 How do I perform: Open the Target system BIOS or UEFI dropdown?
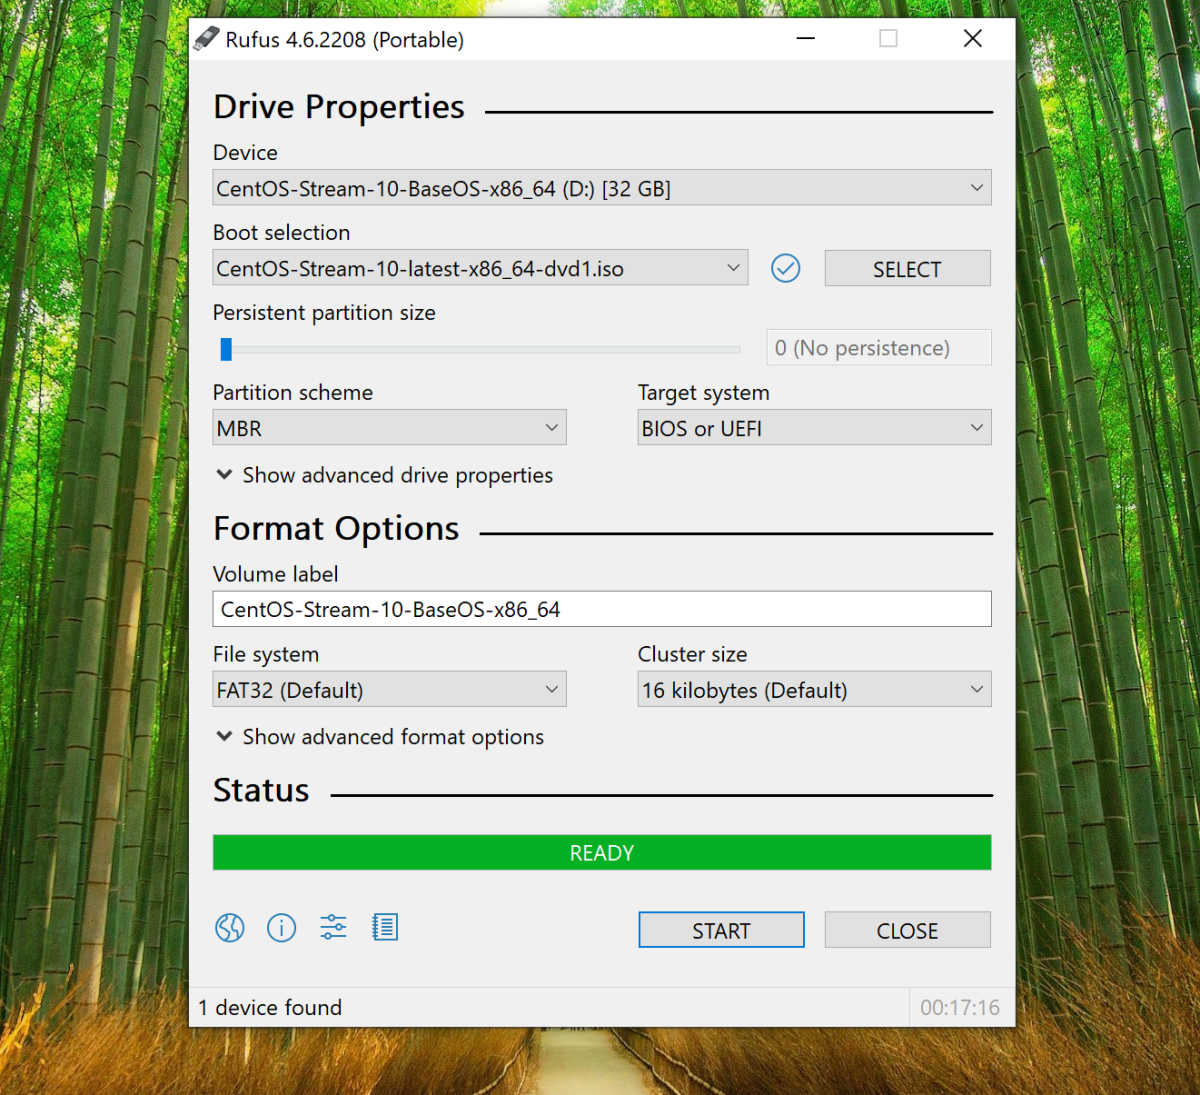tap(814, 428)
